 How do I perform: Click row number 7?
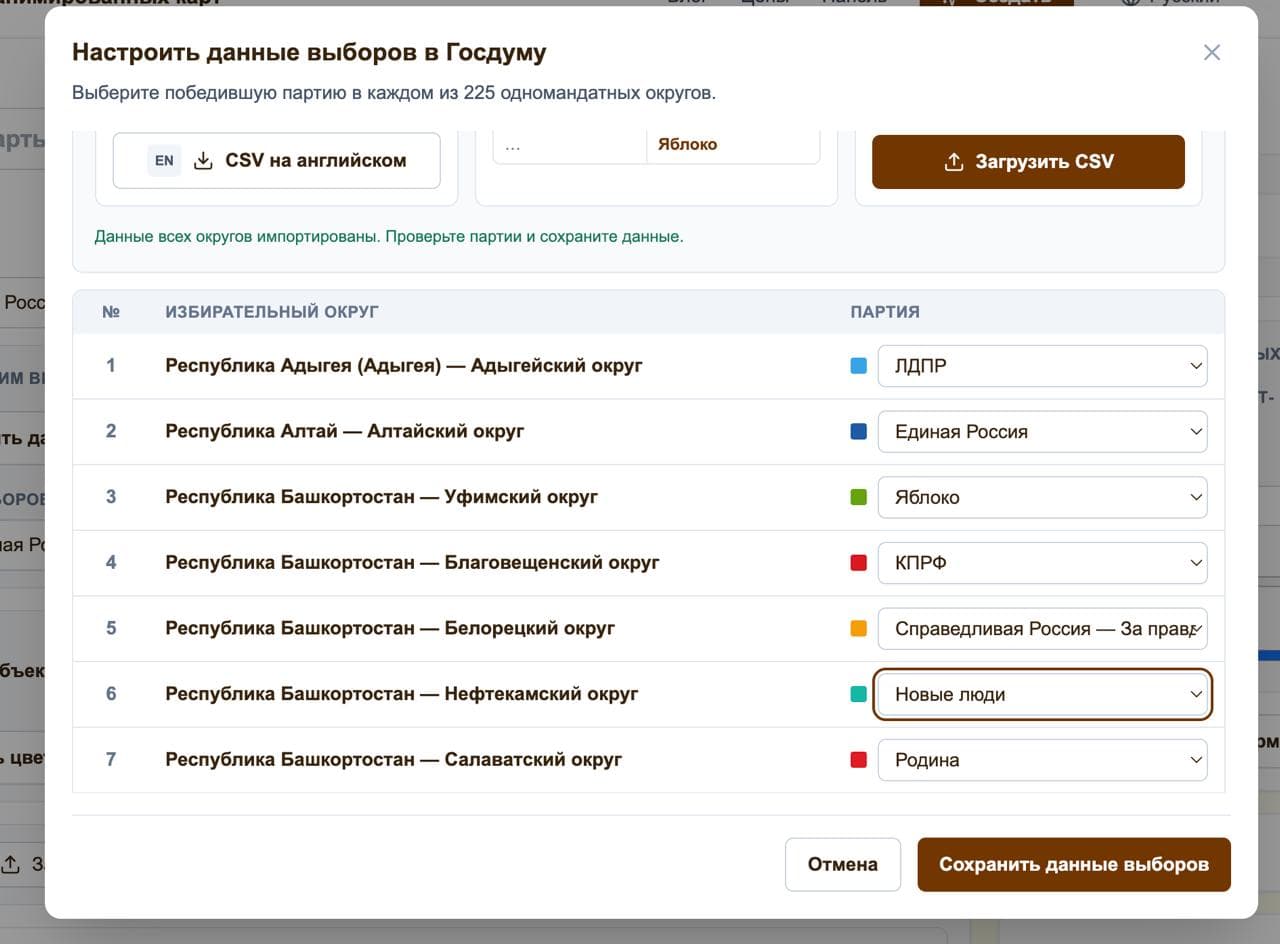pyautogui.click(x=111, y=760)
